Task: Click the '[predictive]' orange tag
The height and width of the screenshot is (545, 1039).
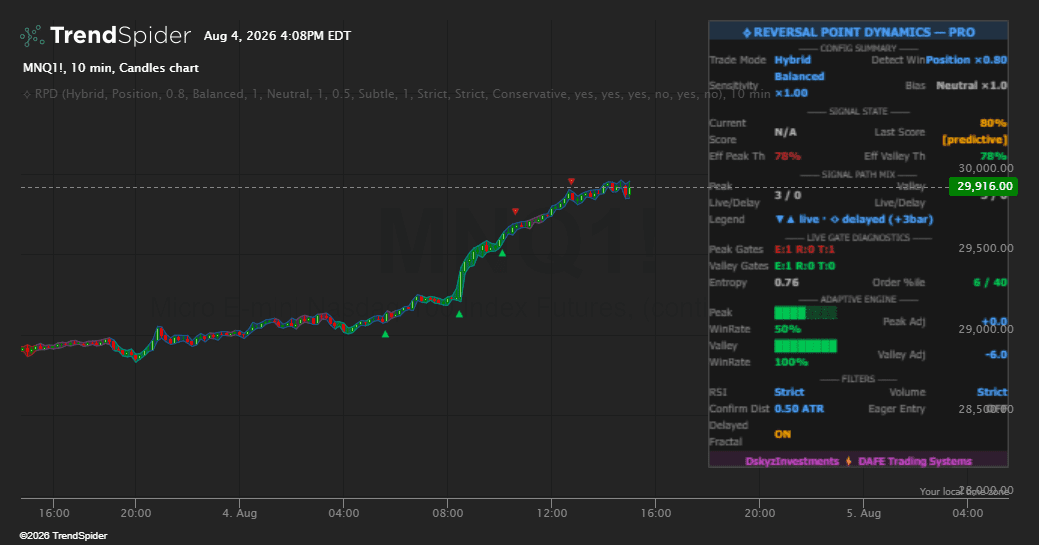Action: 974,139
